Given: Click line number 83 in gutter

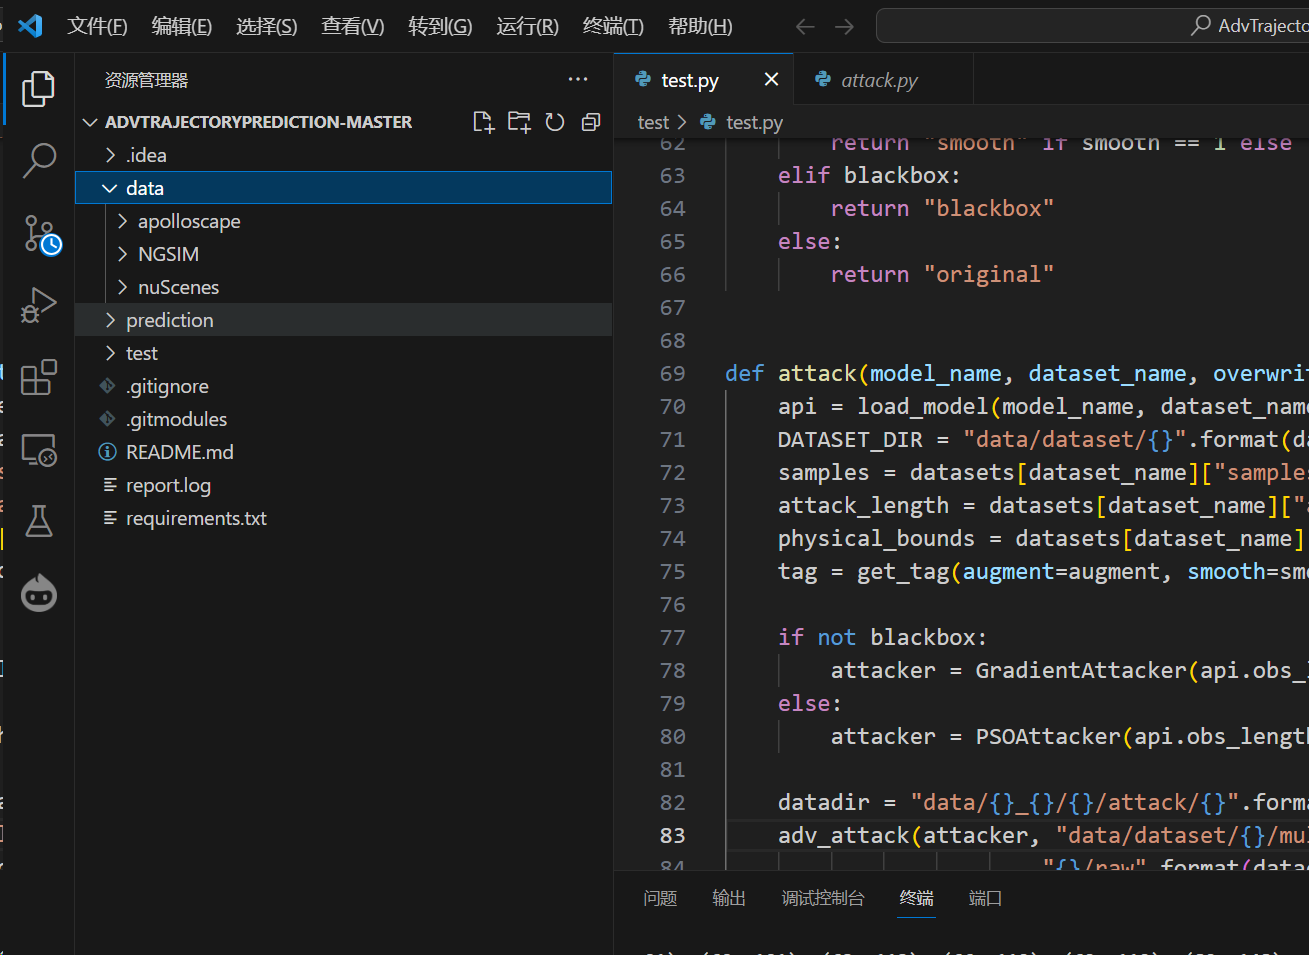Looking at the screenshot, I should pyautogui.click(x=673, y=835).
